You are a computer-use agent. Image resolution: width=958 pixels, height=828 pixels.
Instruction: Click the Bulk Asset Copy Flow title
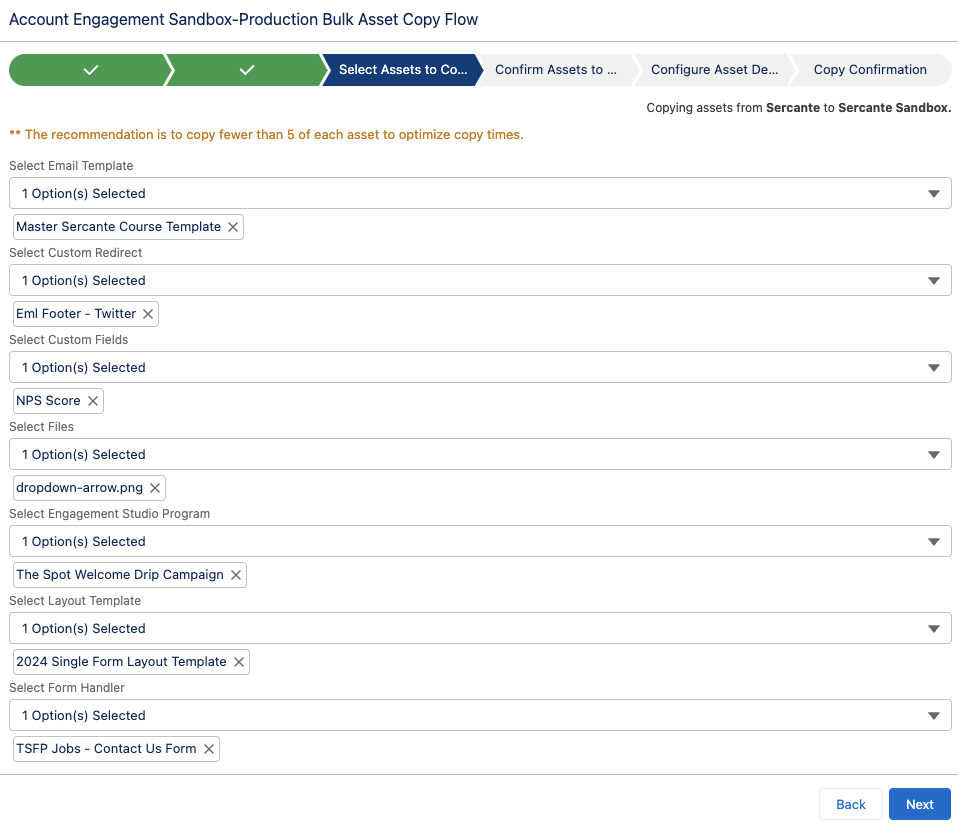[x=243, y=20]
